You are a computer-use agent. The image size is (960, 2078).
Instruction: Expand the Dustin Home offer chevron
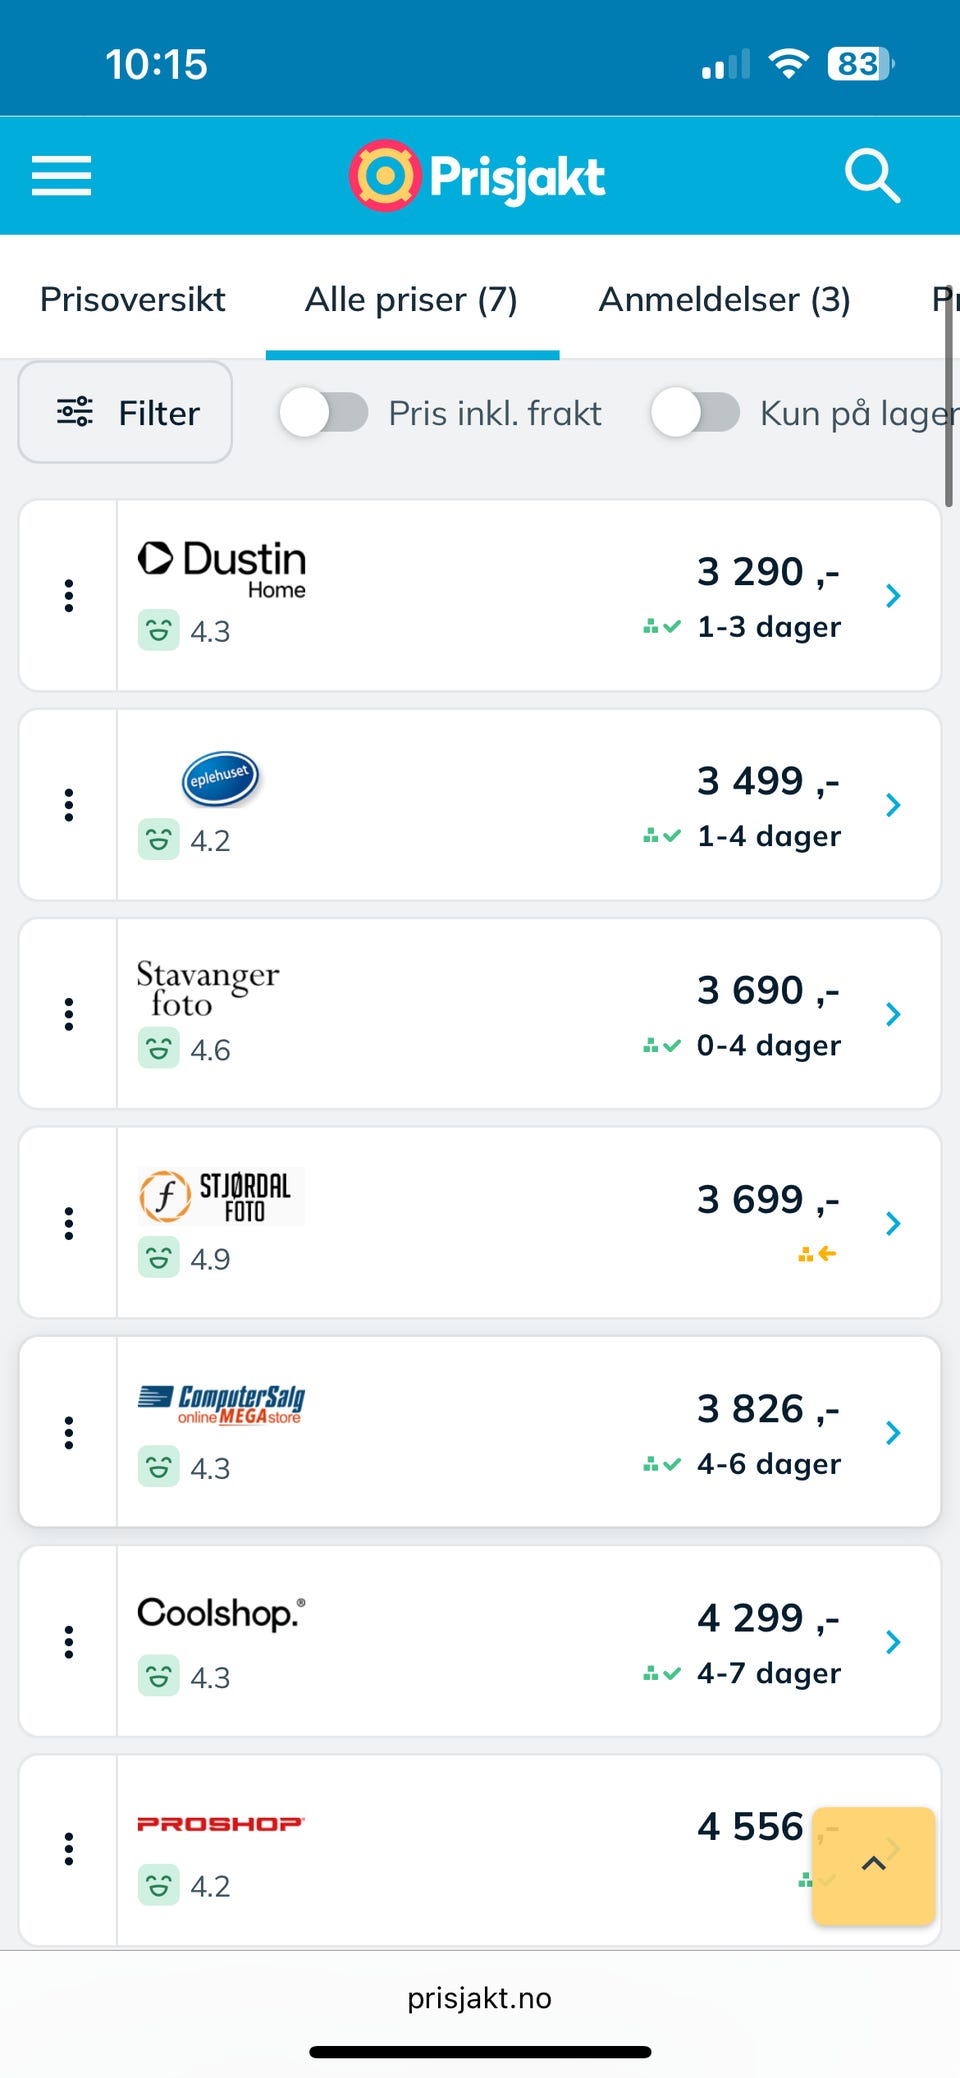click(x=893, y=596)
